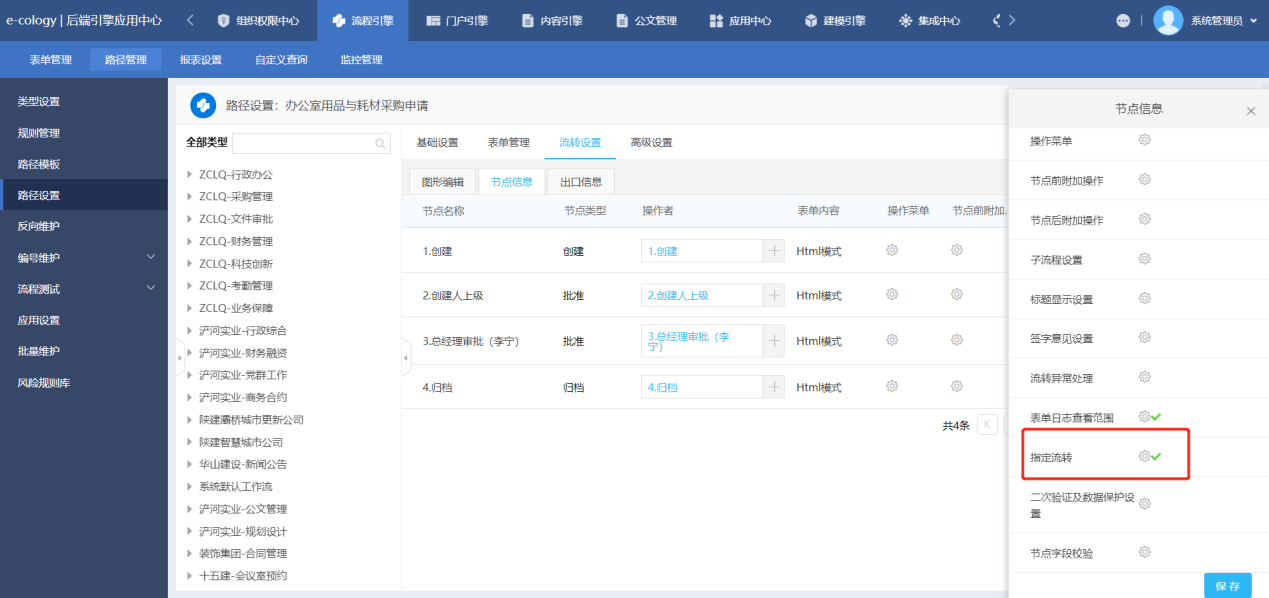Expand 编号维护 in left sidebar

point(151,257)
